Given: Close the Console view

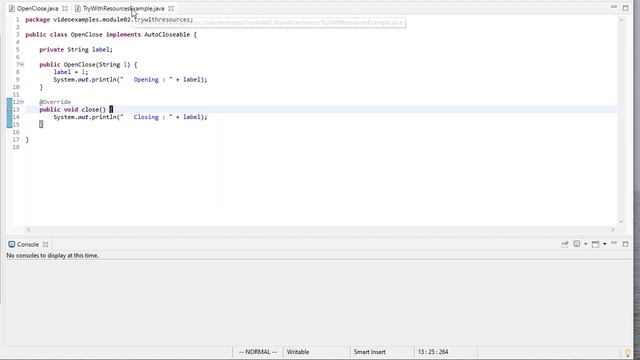Looking at the screenshot, I should (x=46, y=244).
